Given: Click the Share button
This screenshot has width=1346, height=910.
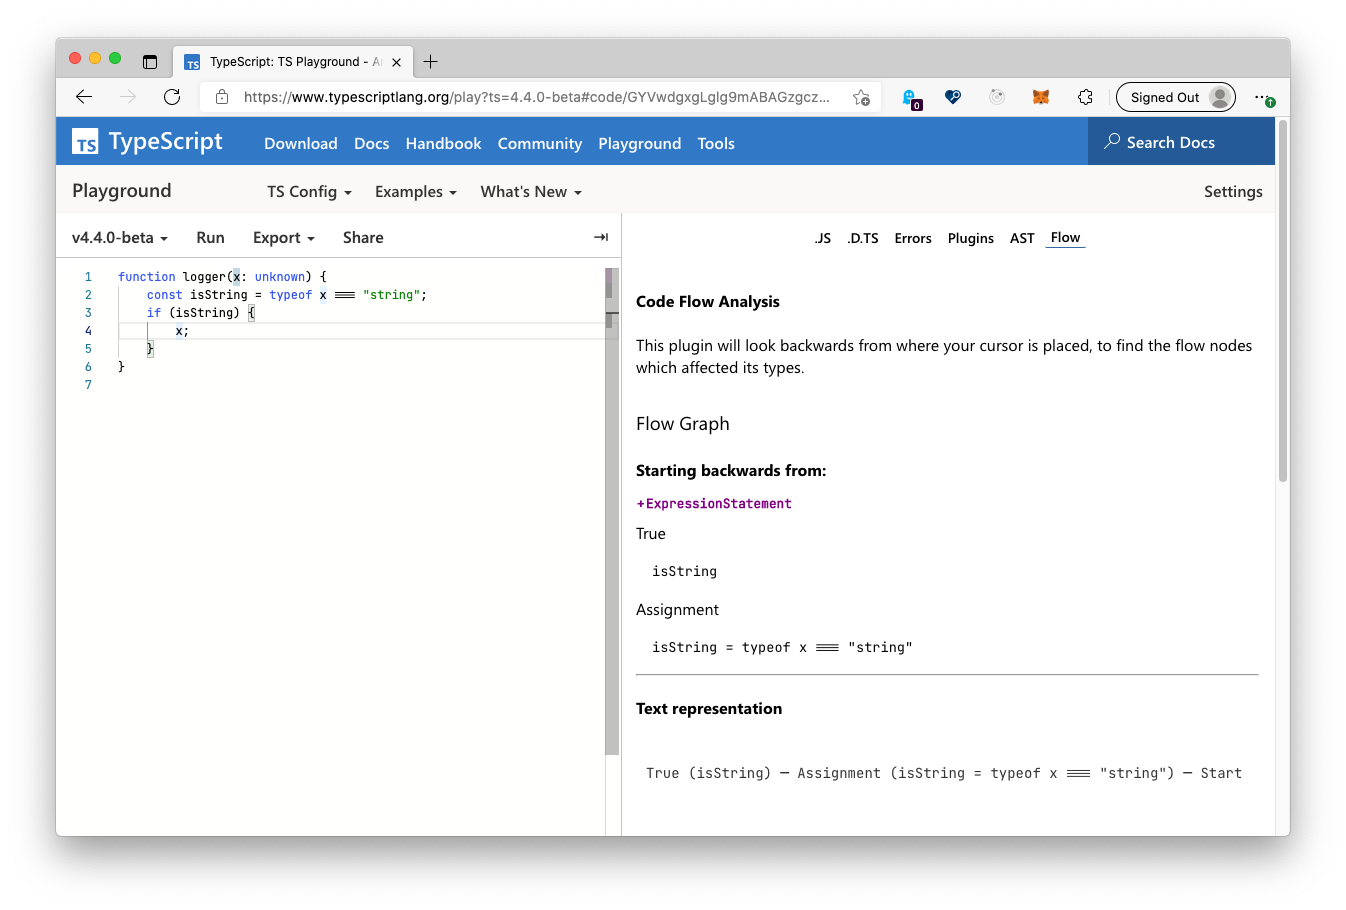Looking at the screenshot, I should (363, 237).
